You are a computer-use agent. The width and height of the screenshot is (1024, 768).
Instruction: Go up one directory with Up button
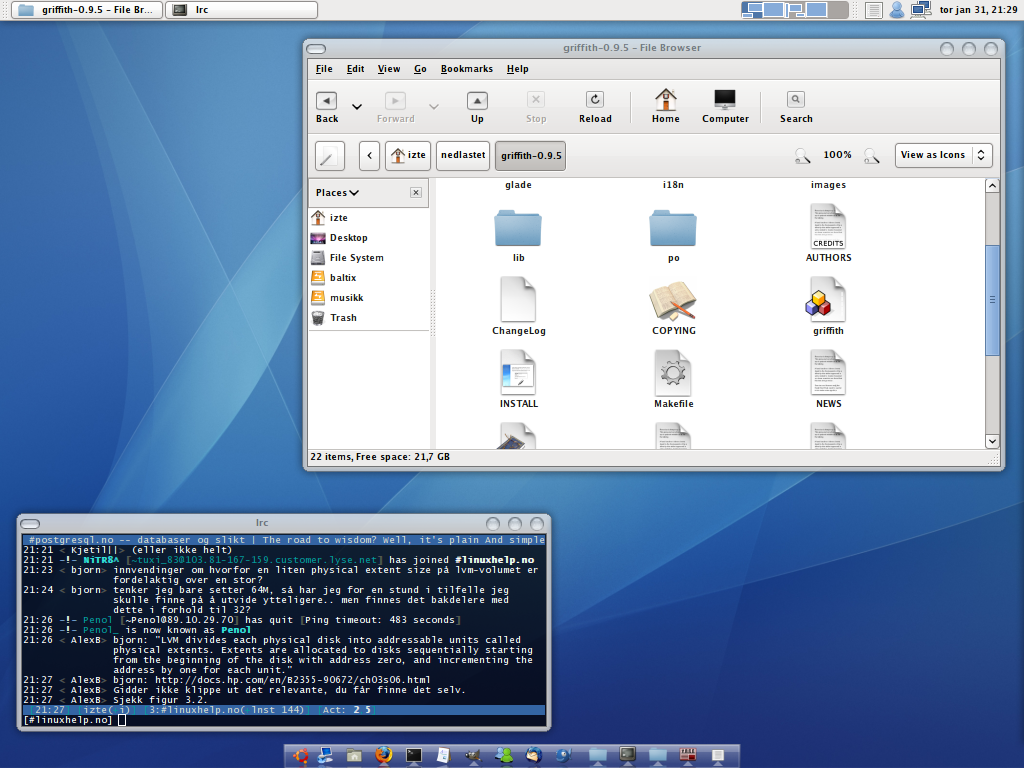(477, 107)
